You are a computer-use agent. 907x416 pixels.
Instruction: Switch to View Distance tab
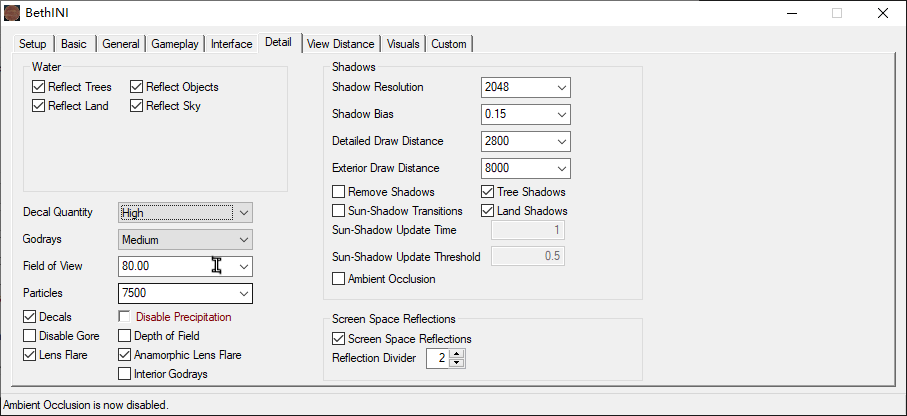pos(341,44)
